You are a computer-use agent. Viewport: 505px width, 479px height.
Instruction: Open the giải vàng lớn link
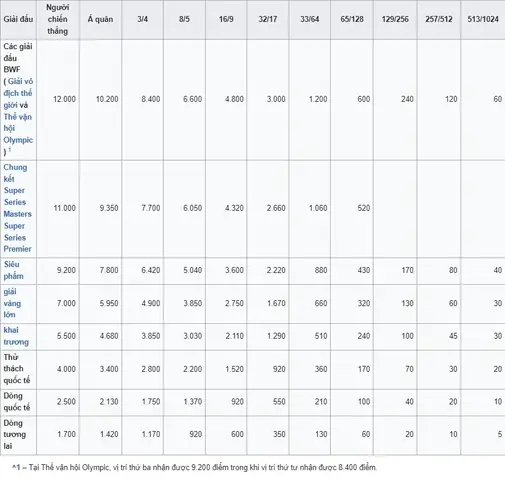(x=12, y=303)
